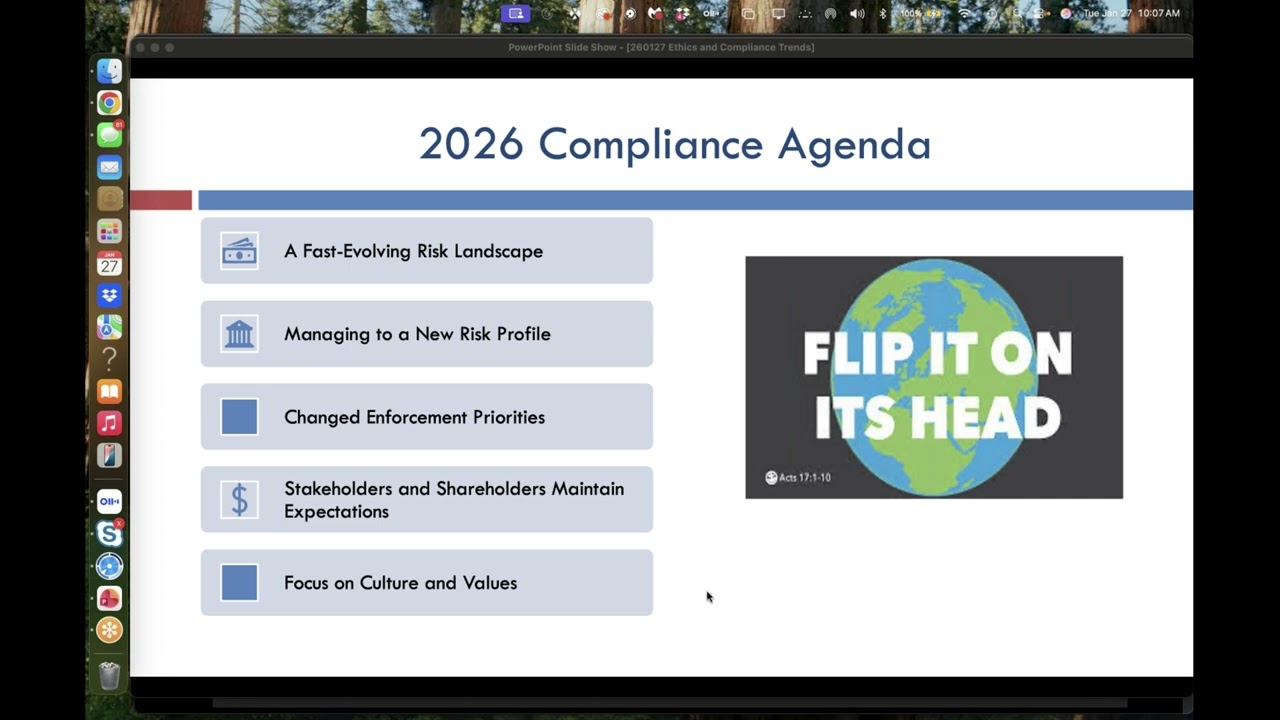Open Dropbox from the dock
1280x720 pixels.
(109, 296)
